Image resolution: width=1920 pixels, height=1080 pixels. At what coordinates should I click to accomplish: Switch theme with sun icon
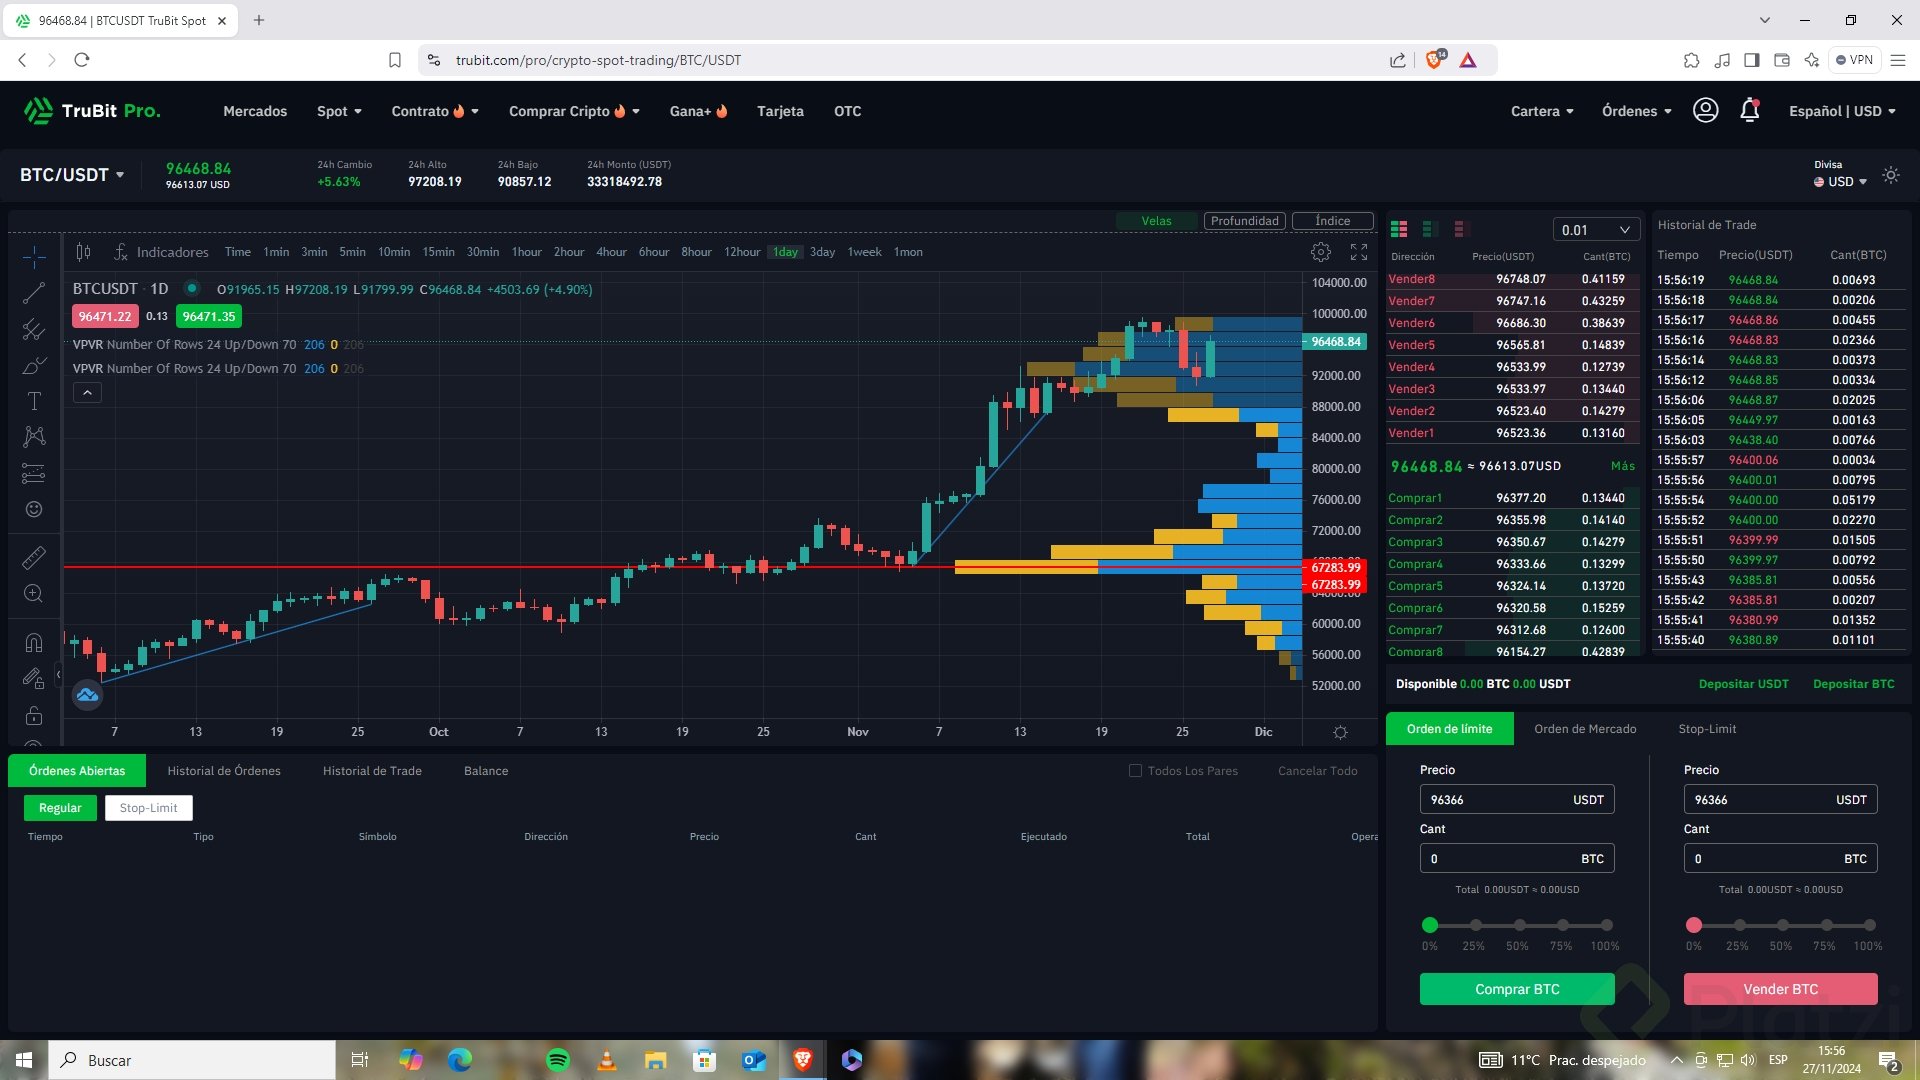1890,175
